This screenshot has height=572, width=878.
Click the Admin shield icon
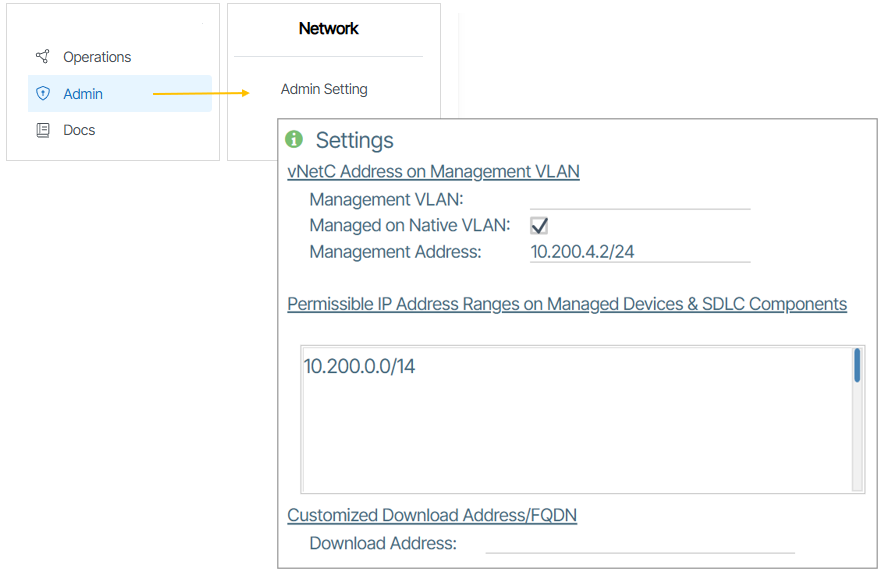(42, 94)
